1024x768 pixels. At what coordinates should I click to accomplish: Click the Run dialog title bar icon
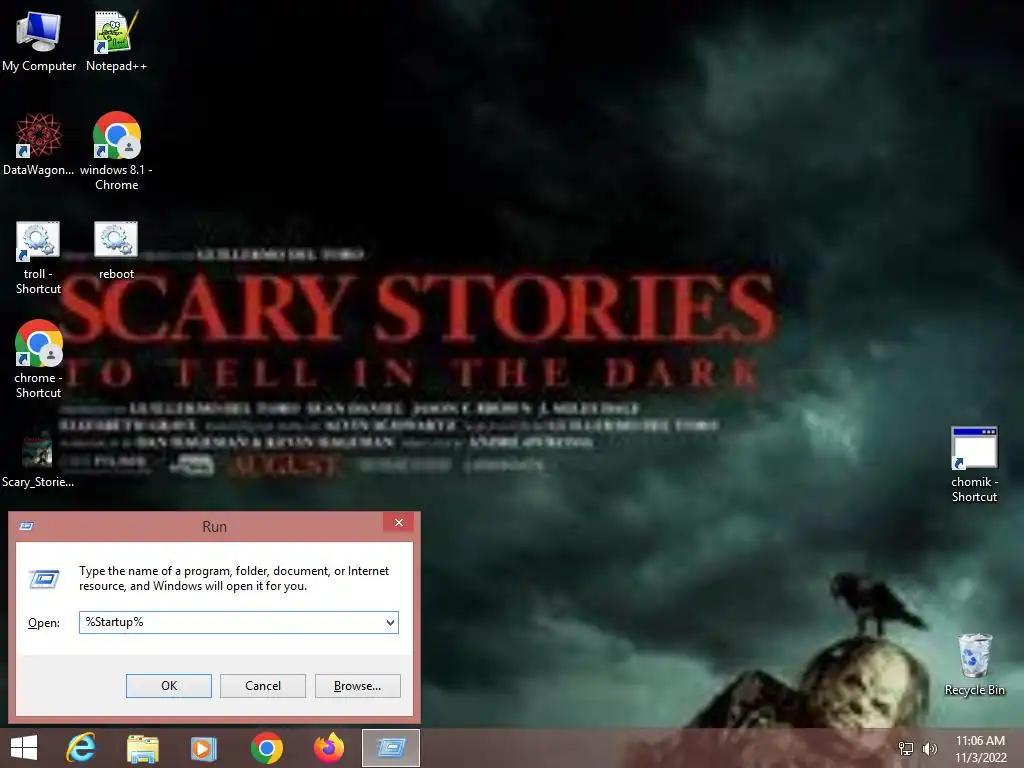click(27, 526)
